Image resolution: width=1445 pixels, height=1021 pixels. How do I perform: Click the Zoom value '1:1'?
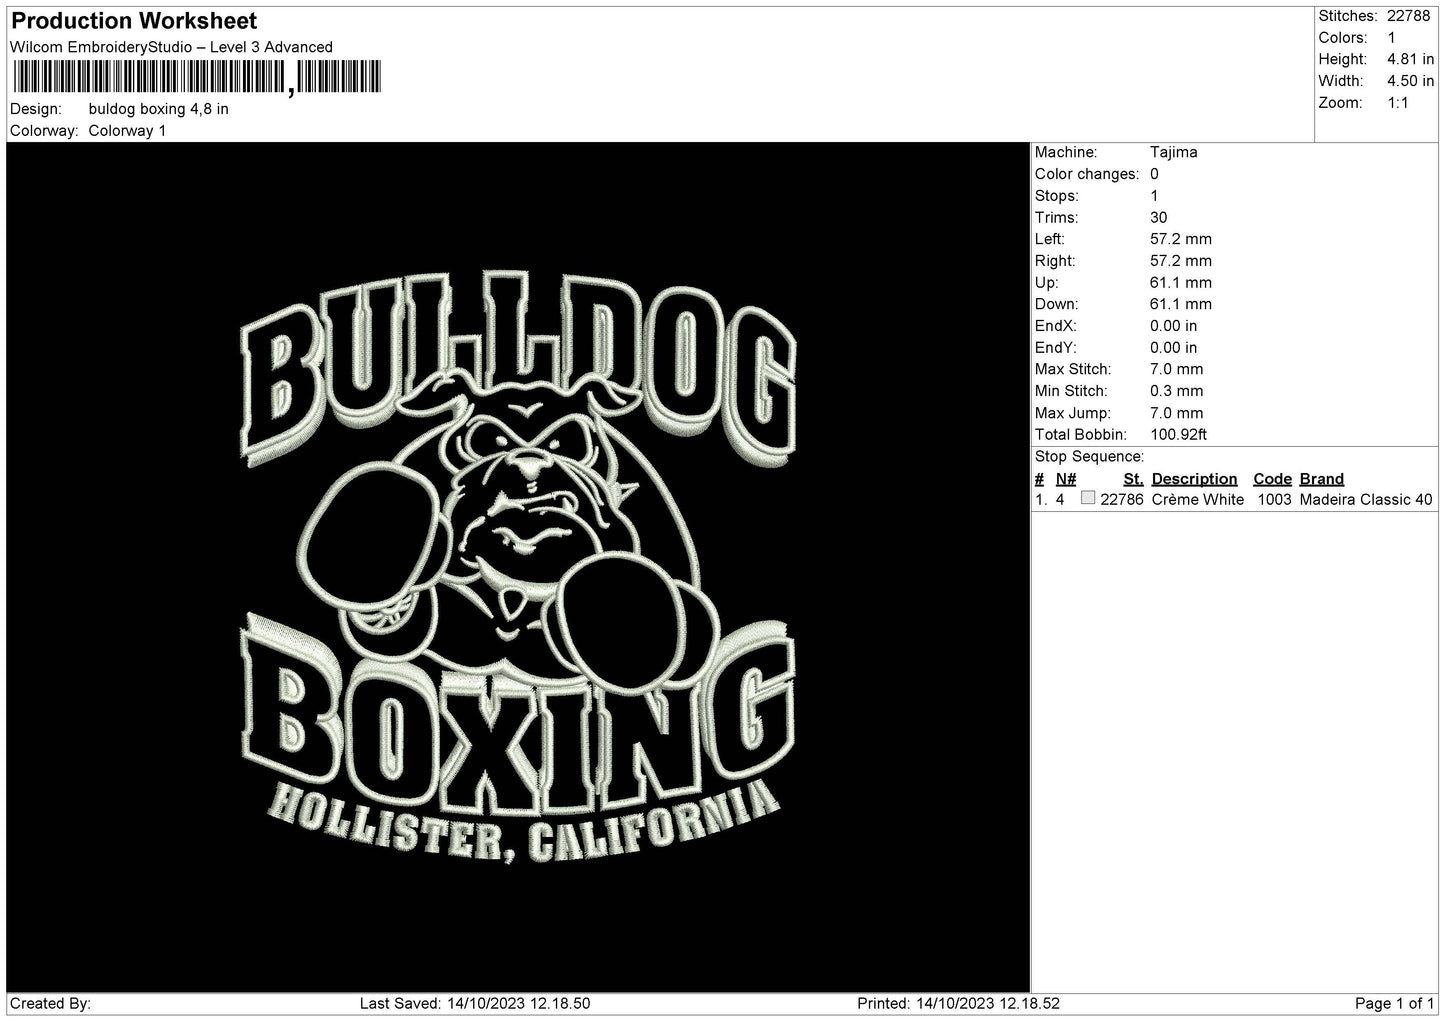point(1397,103)
